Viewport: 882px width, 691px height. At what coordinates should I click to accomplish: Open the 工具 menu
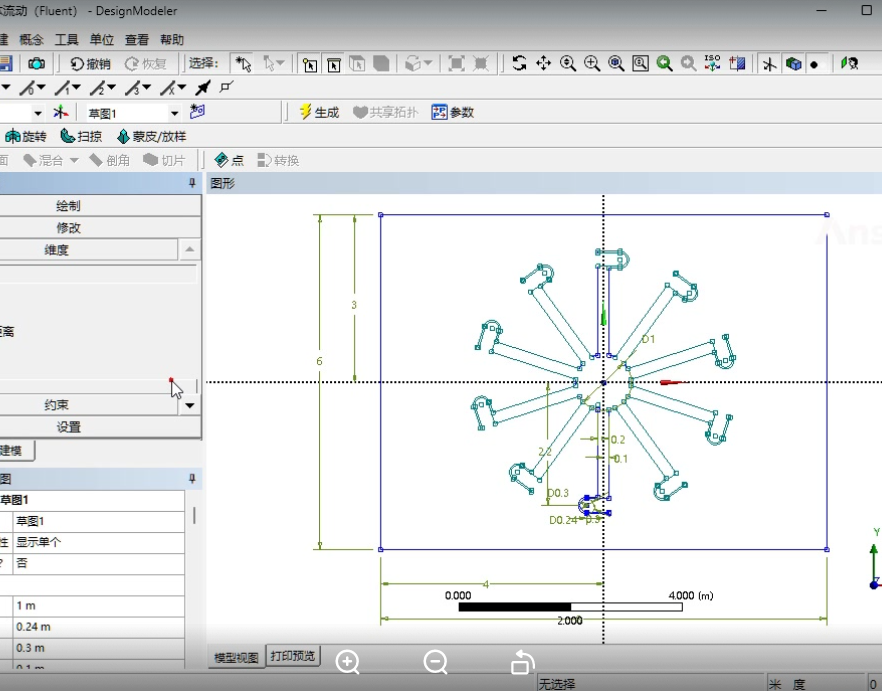66,40
